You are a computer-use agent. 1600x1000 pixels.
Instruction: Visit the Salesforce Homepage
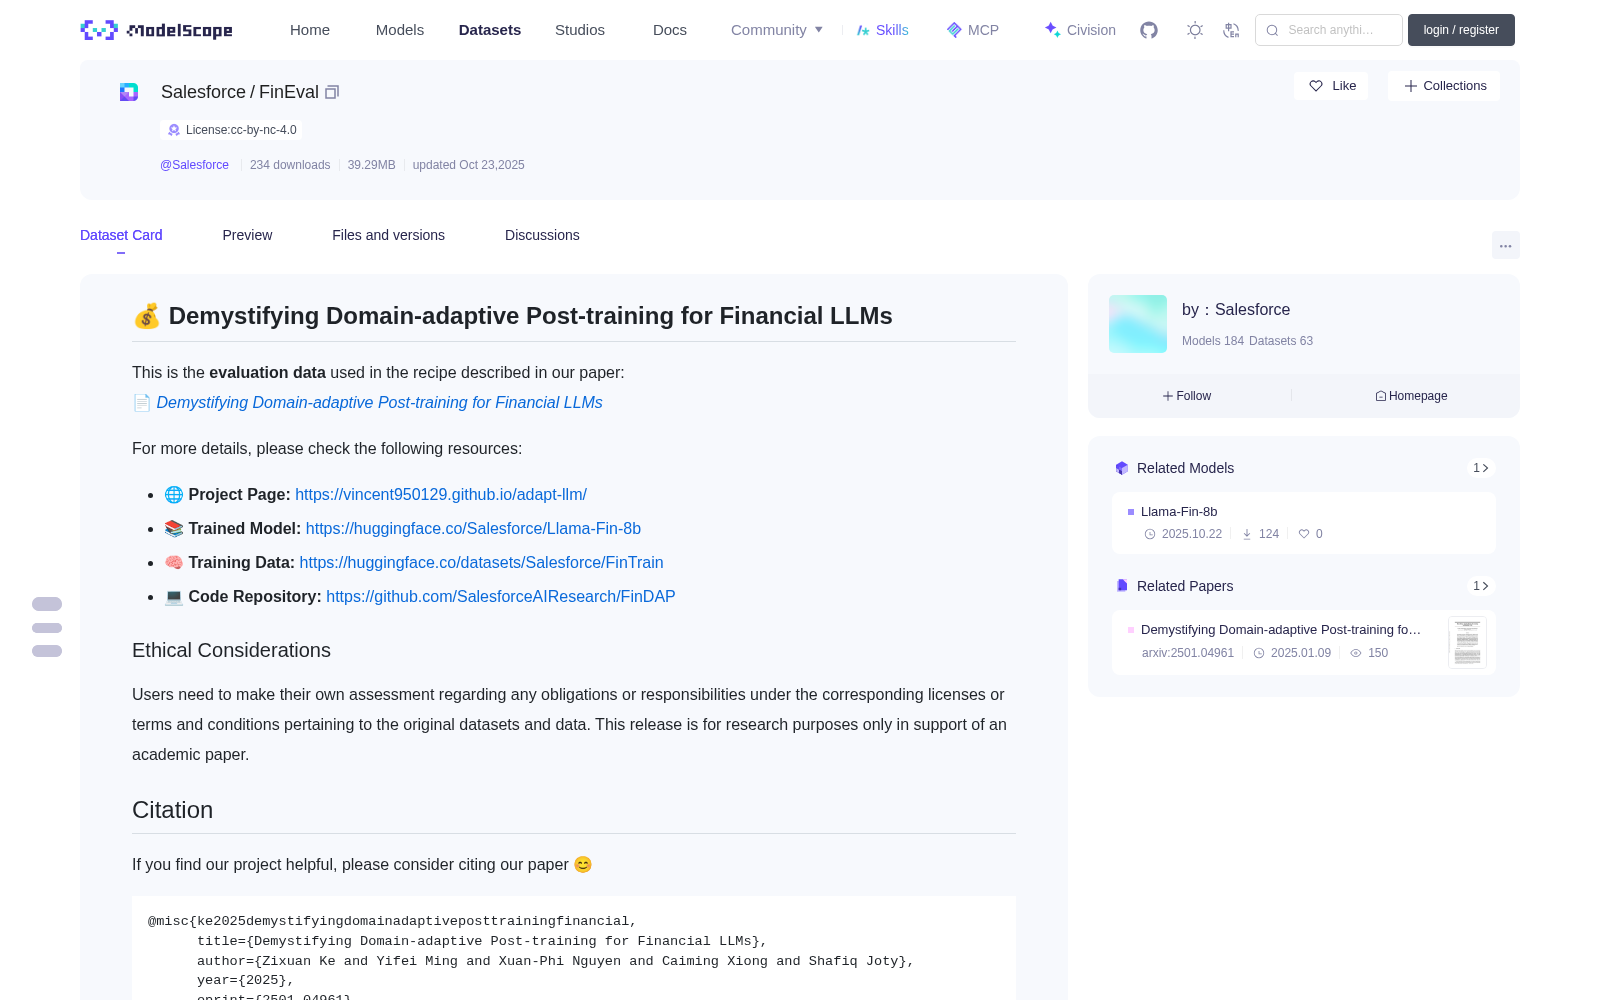1411,396
